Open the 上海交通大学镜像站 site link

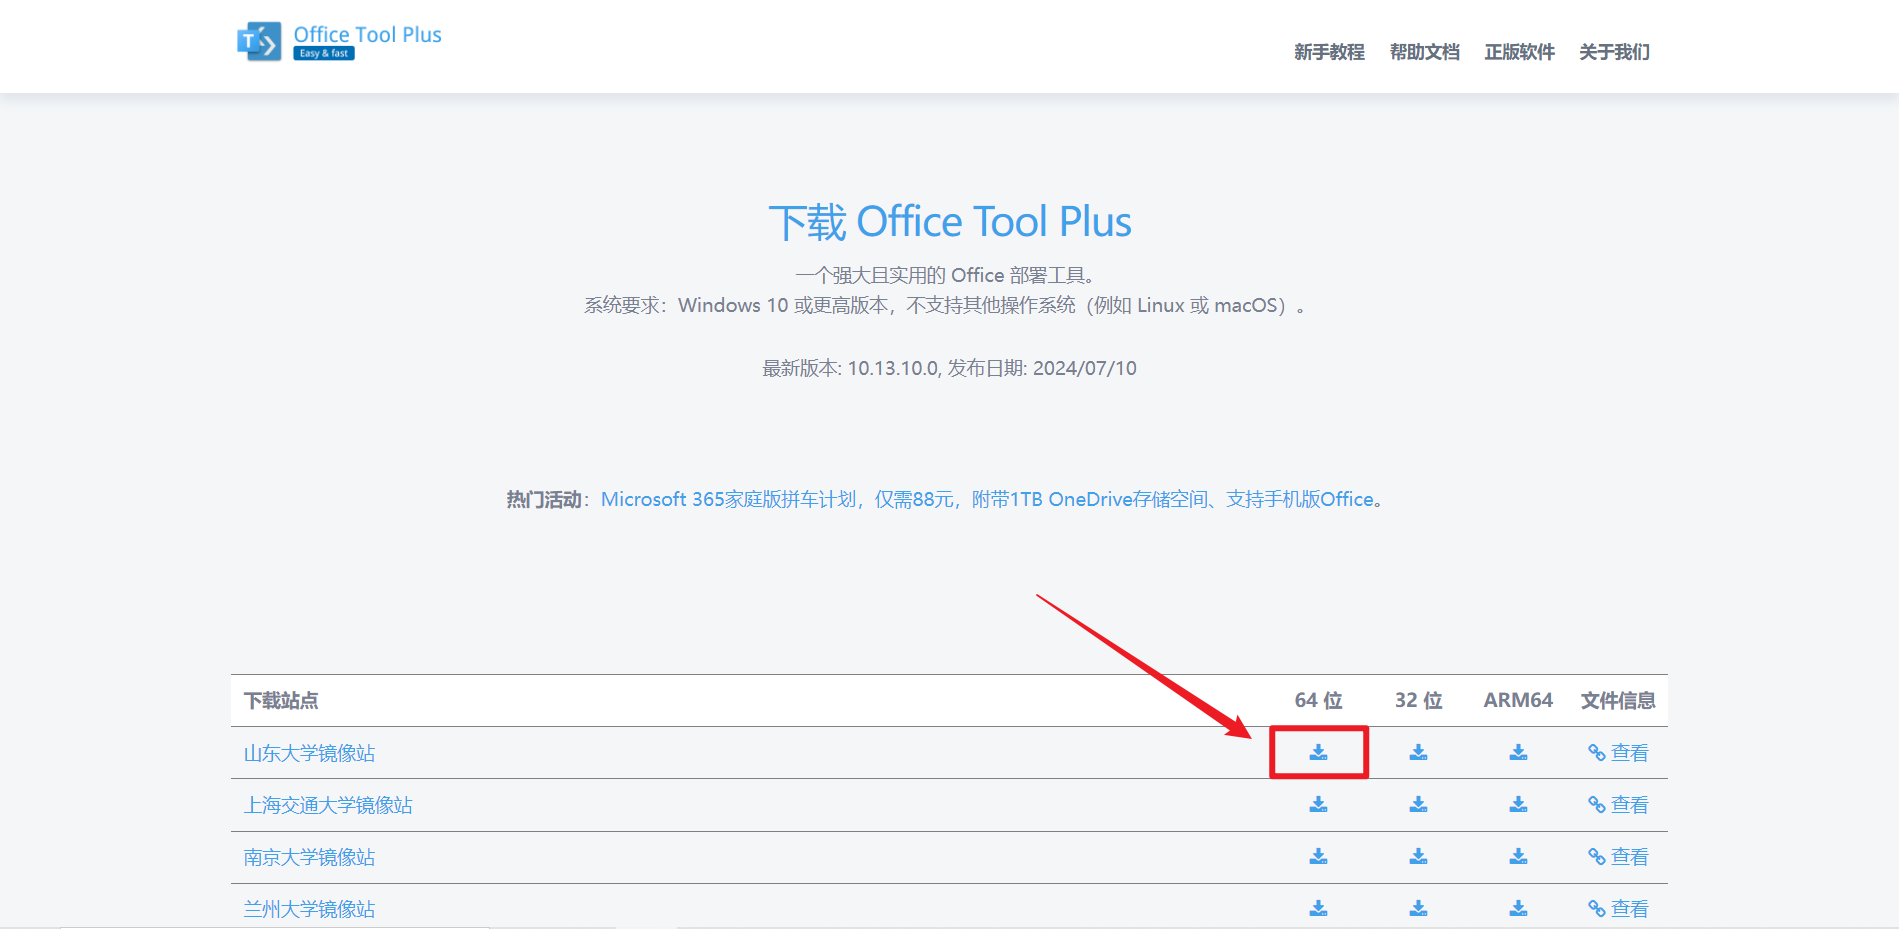[x=331, y=805]
